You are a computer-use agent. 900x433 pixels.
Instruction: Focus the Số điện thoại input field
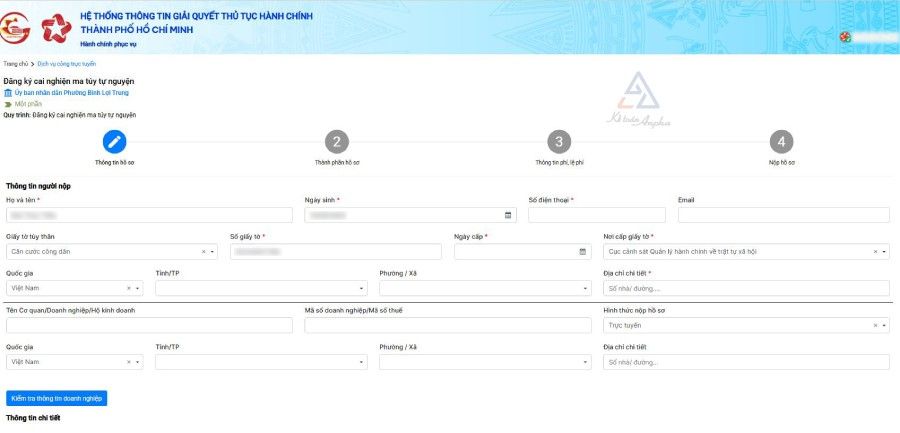coord(596,215)
